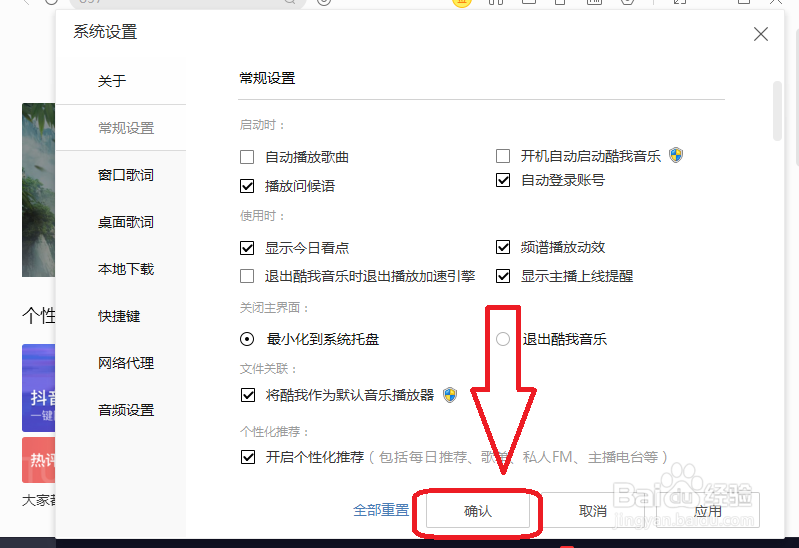The height and width of the screenshot is (548, 799).
Task: Close the 系统设置 dialog
Action: click(761, 34)
